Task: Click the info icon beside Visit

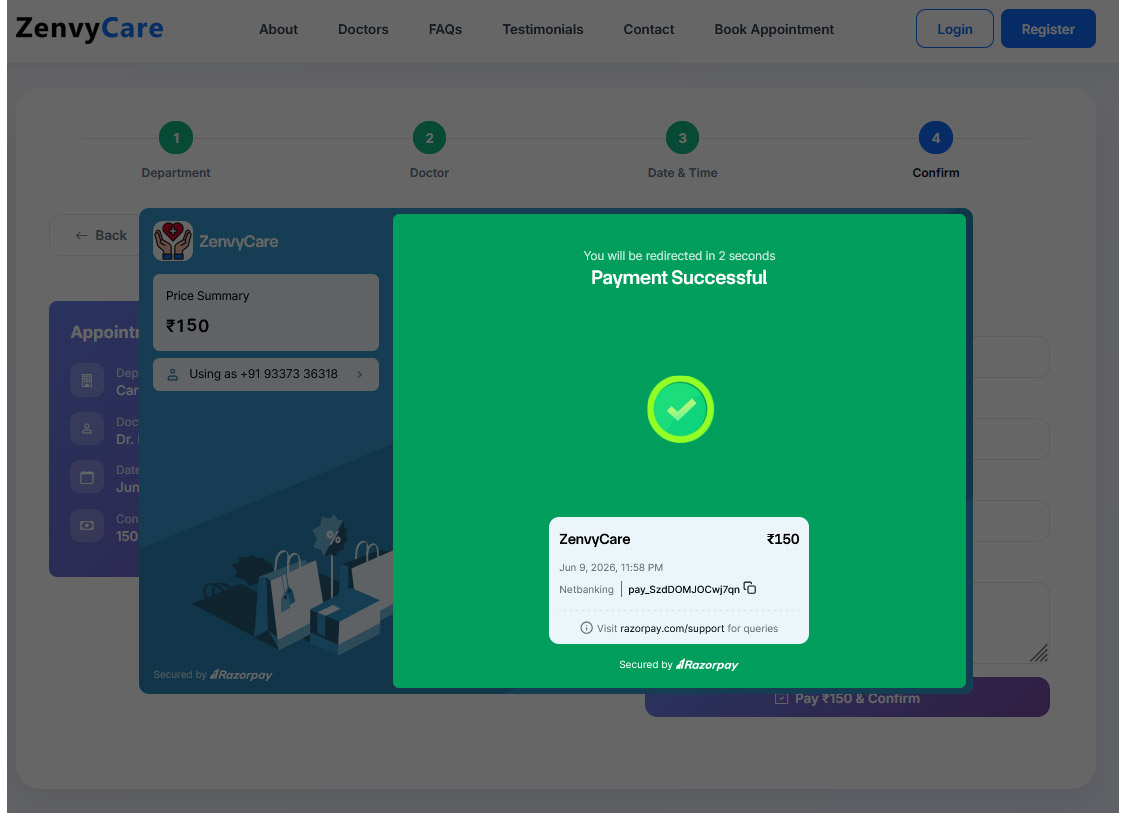Action: [586, 628]
